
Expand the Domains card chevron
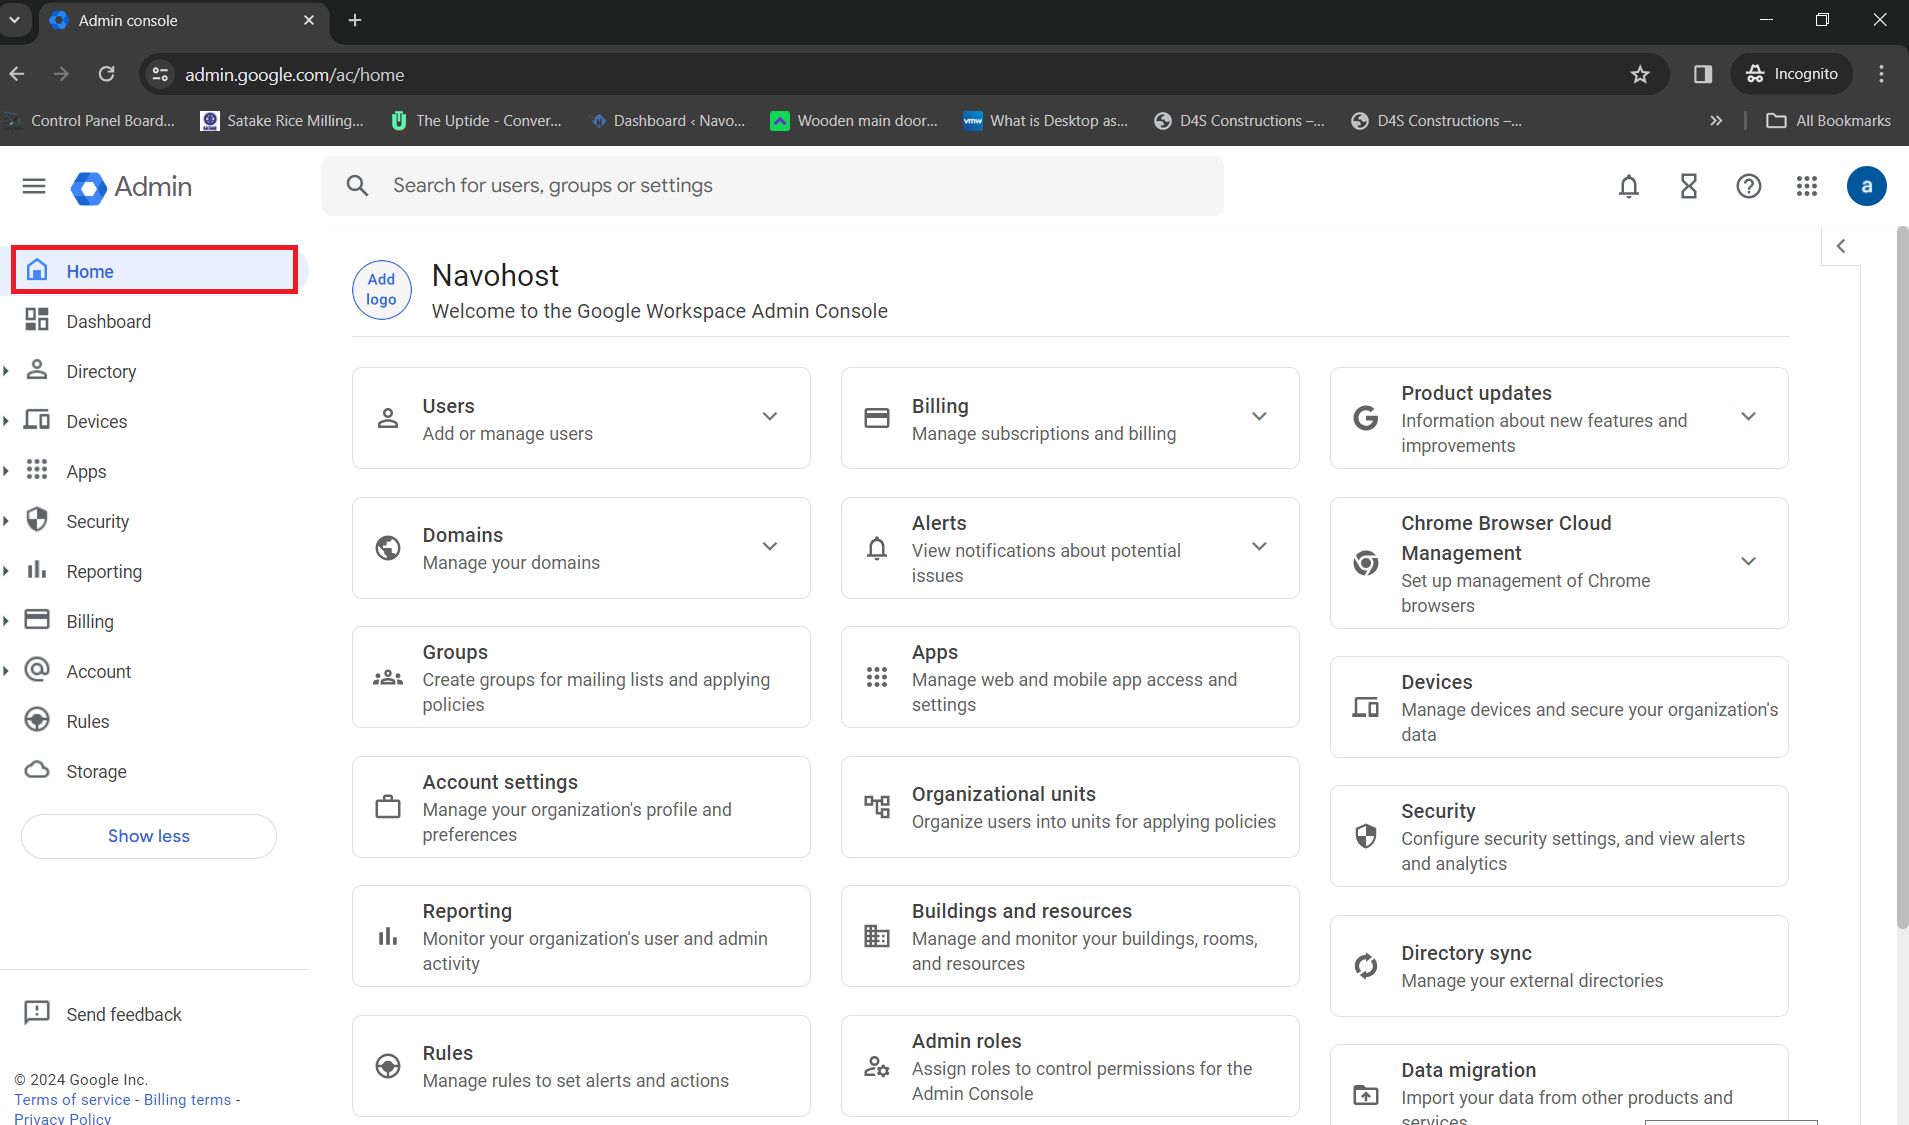tap(770, 547)
